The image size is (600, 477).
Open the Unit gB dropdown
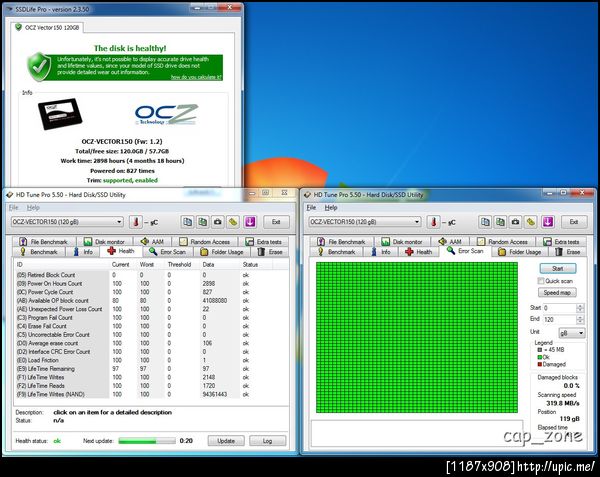click(x=572, y=333)
